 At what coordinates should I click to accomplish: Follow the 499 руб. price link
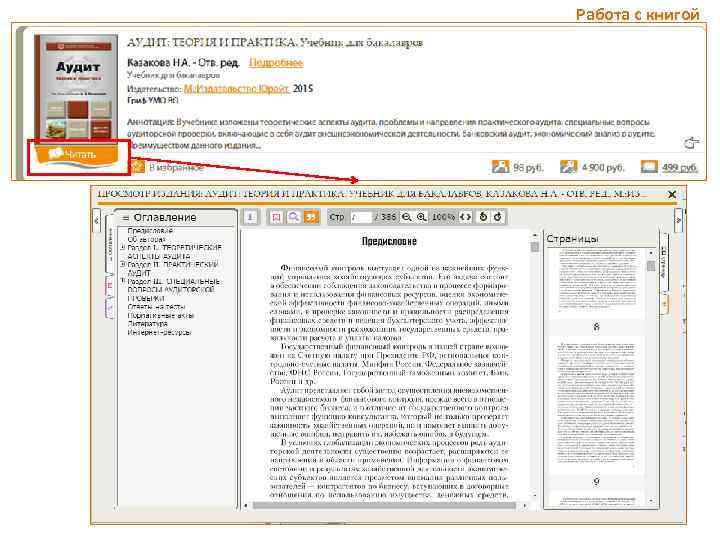click(x=680, y=168)
